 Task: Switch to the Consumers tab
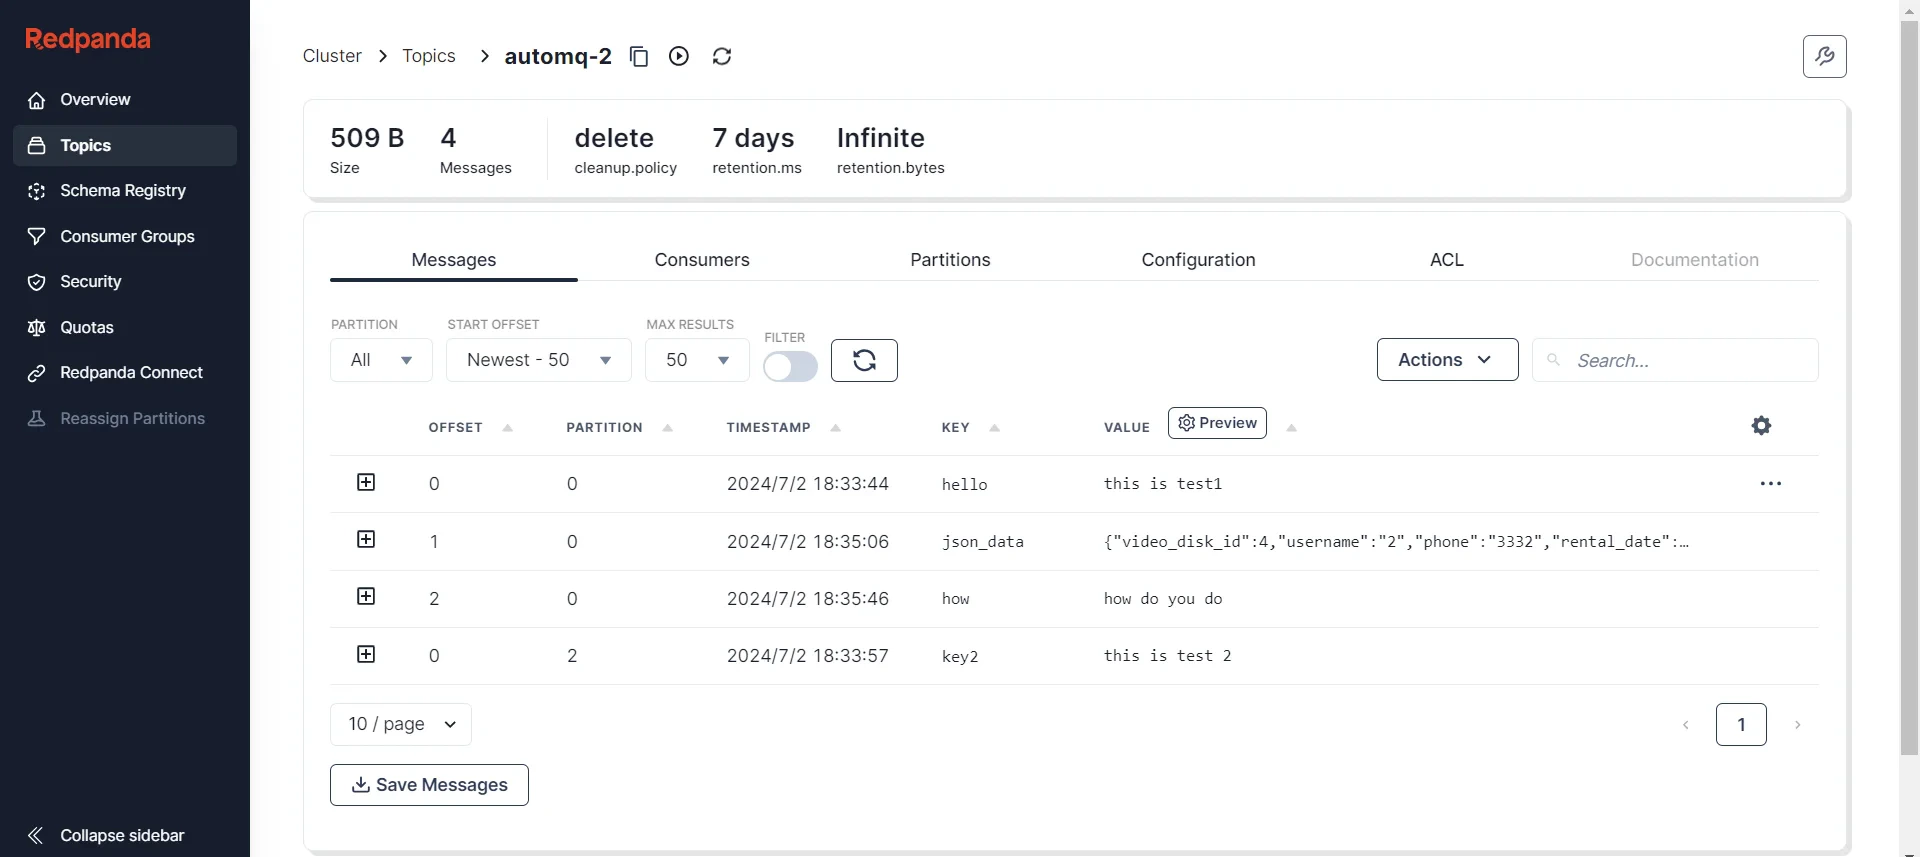click(x=702, y=260)
